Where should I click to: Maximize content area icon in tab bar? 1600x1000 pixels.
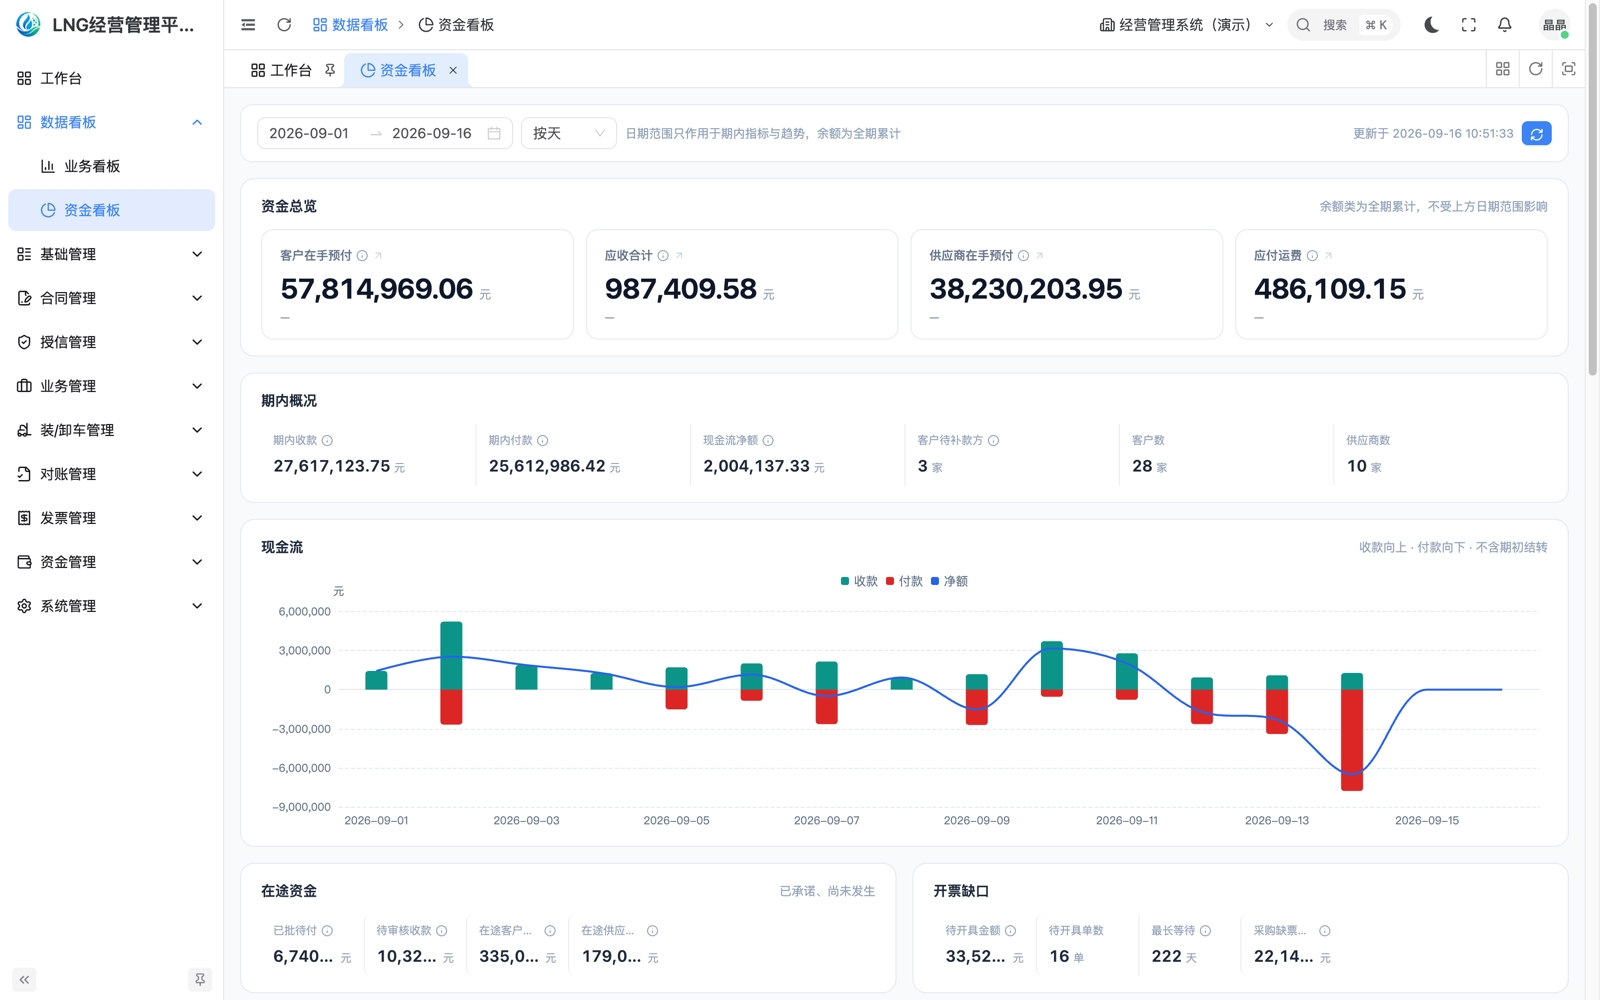pyautogui.click(x=1568, y=69)
